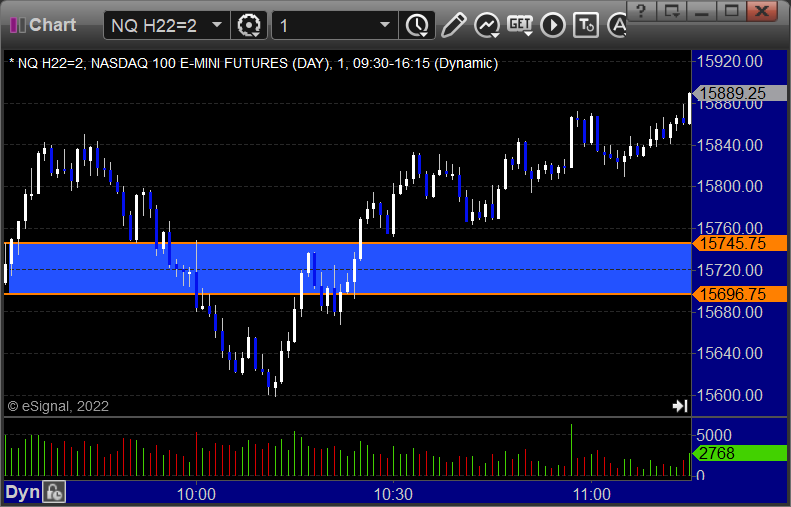Toggle the lock icon next to Dyn

54,492
